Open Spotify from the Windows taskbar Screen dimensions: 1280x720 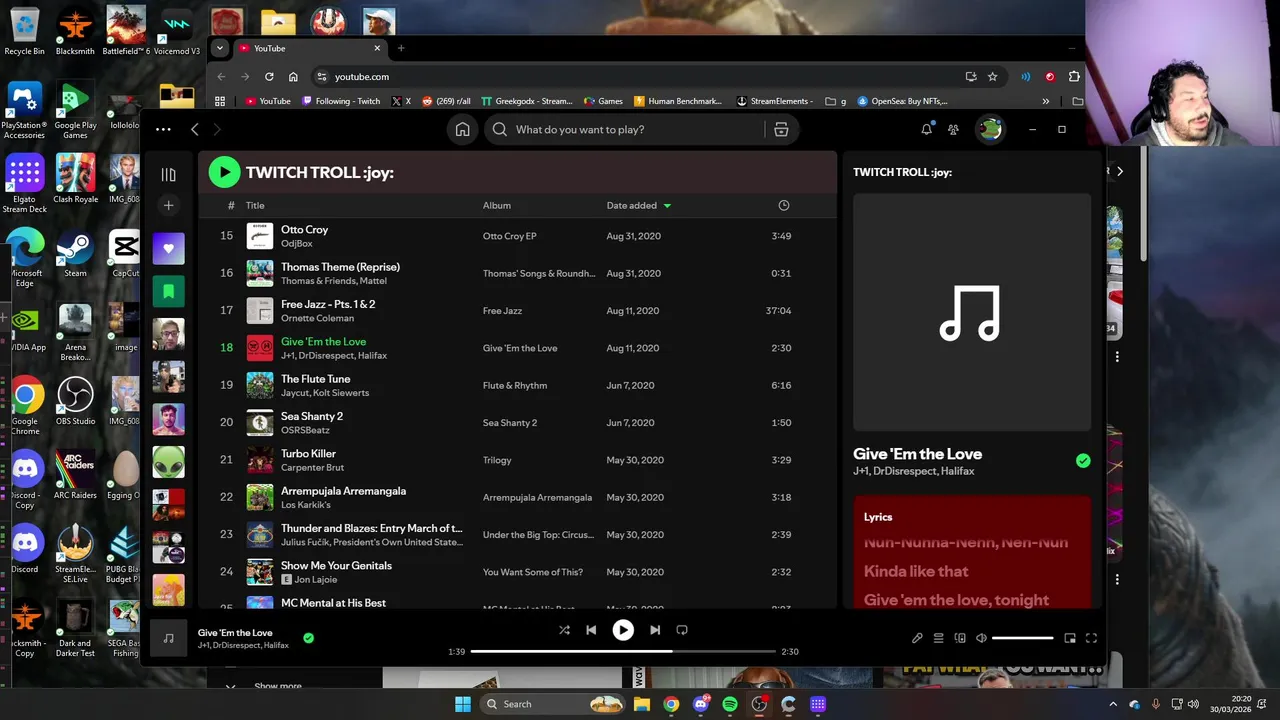pos(730,704)
